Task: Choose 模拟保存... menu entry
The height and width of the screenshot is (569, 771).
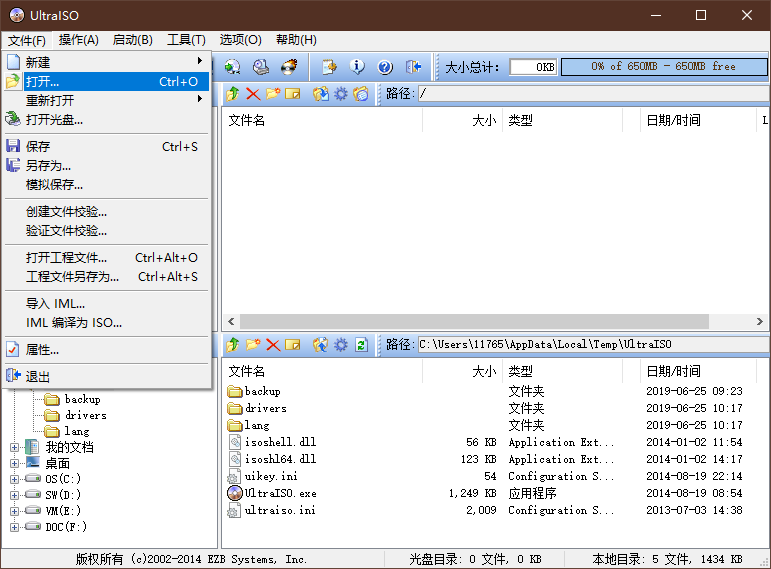Action: click(x=107, y=185)
